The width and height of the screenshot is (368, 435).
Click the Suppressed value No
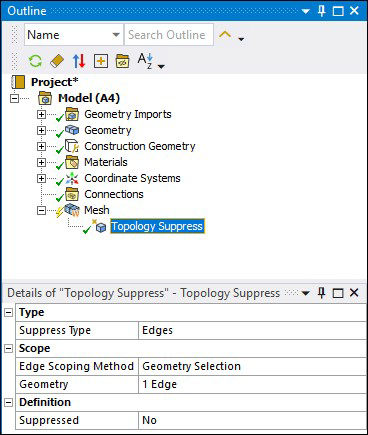252,420
